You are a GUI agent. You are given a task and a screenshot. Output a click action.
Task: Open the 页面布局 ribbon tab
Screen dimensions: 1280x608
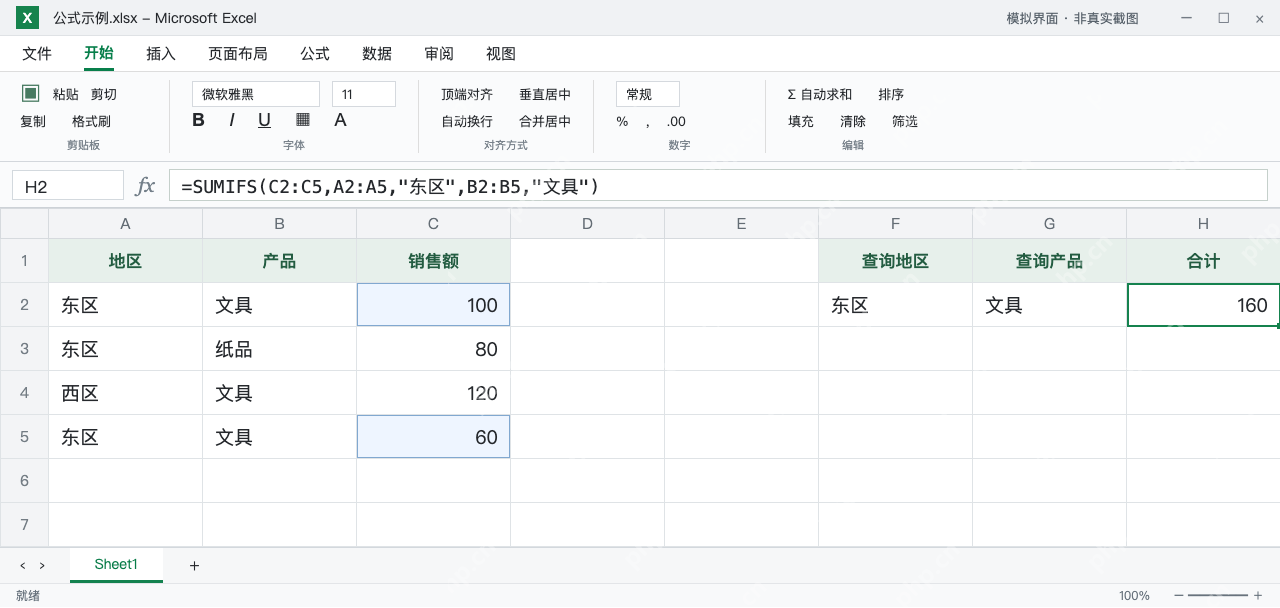[x=238, y=54]
